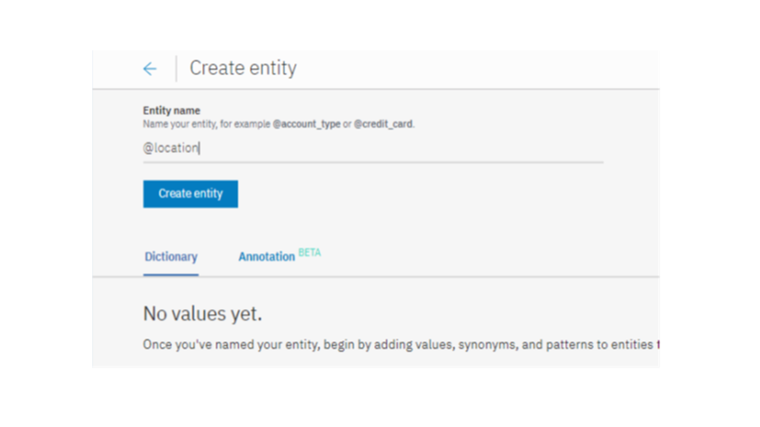
Task: Select the @account_type example text
Action: (307, 124)
